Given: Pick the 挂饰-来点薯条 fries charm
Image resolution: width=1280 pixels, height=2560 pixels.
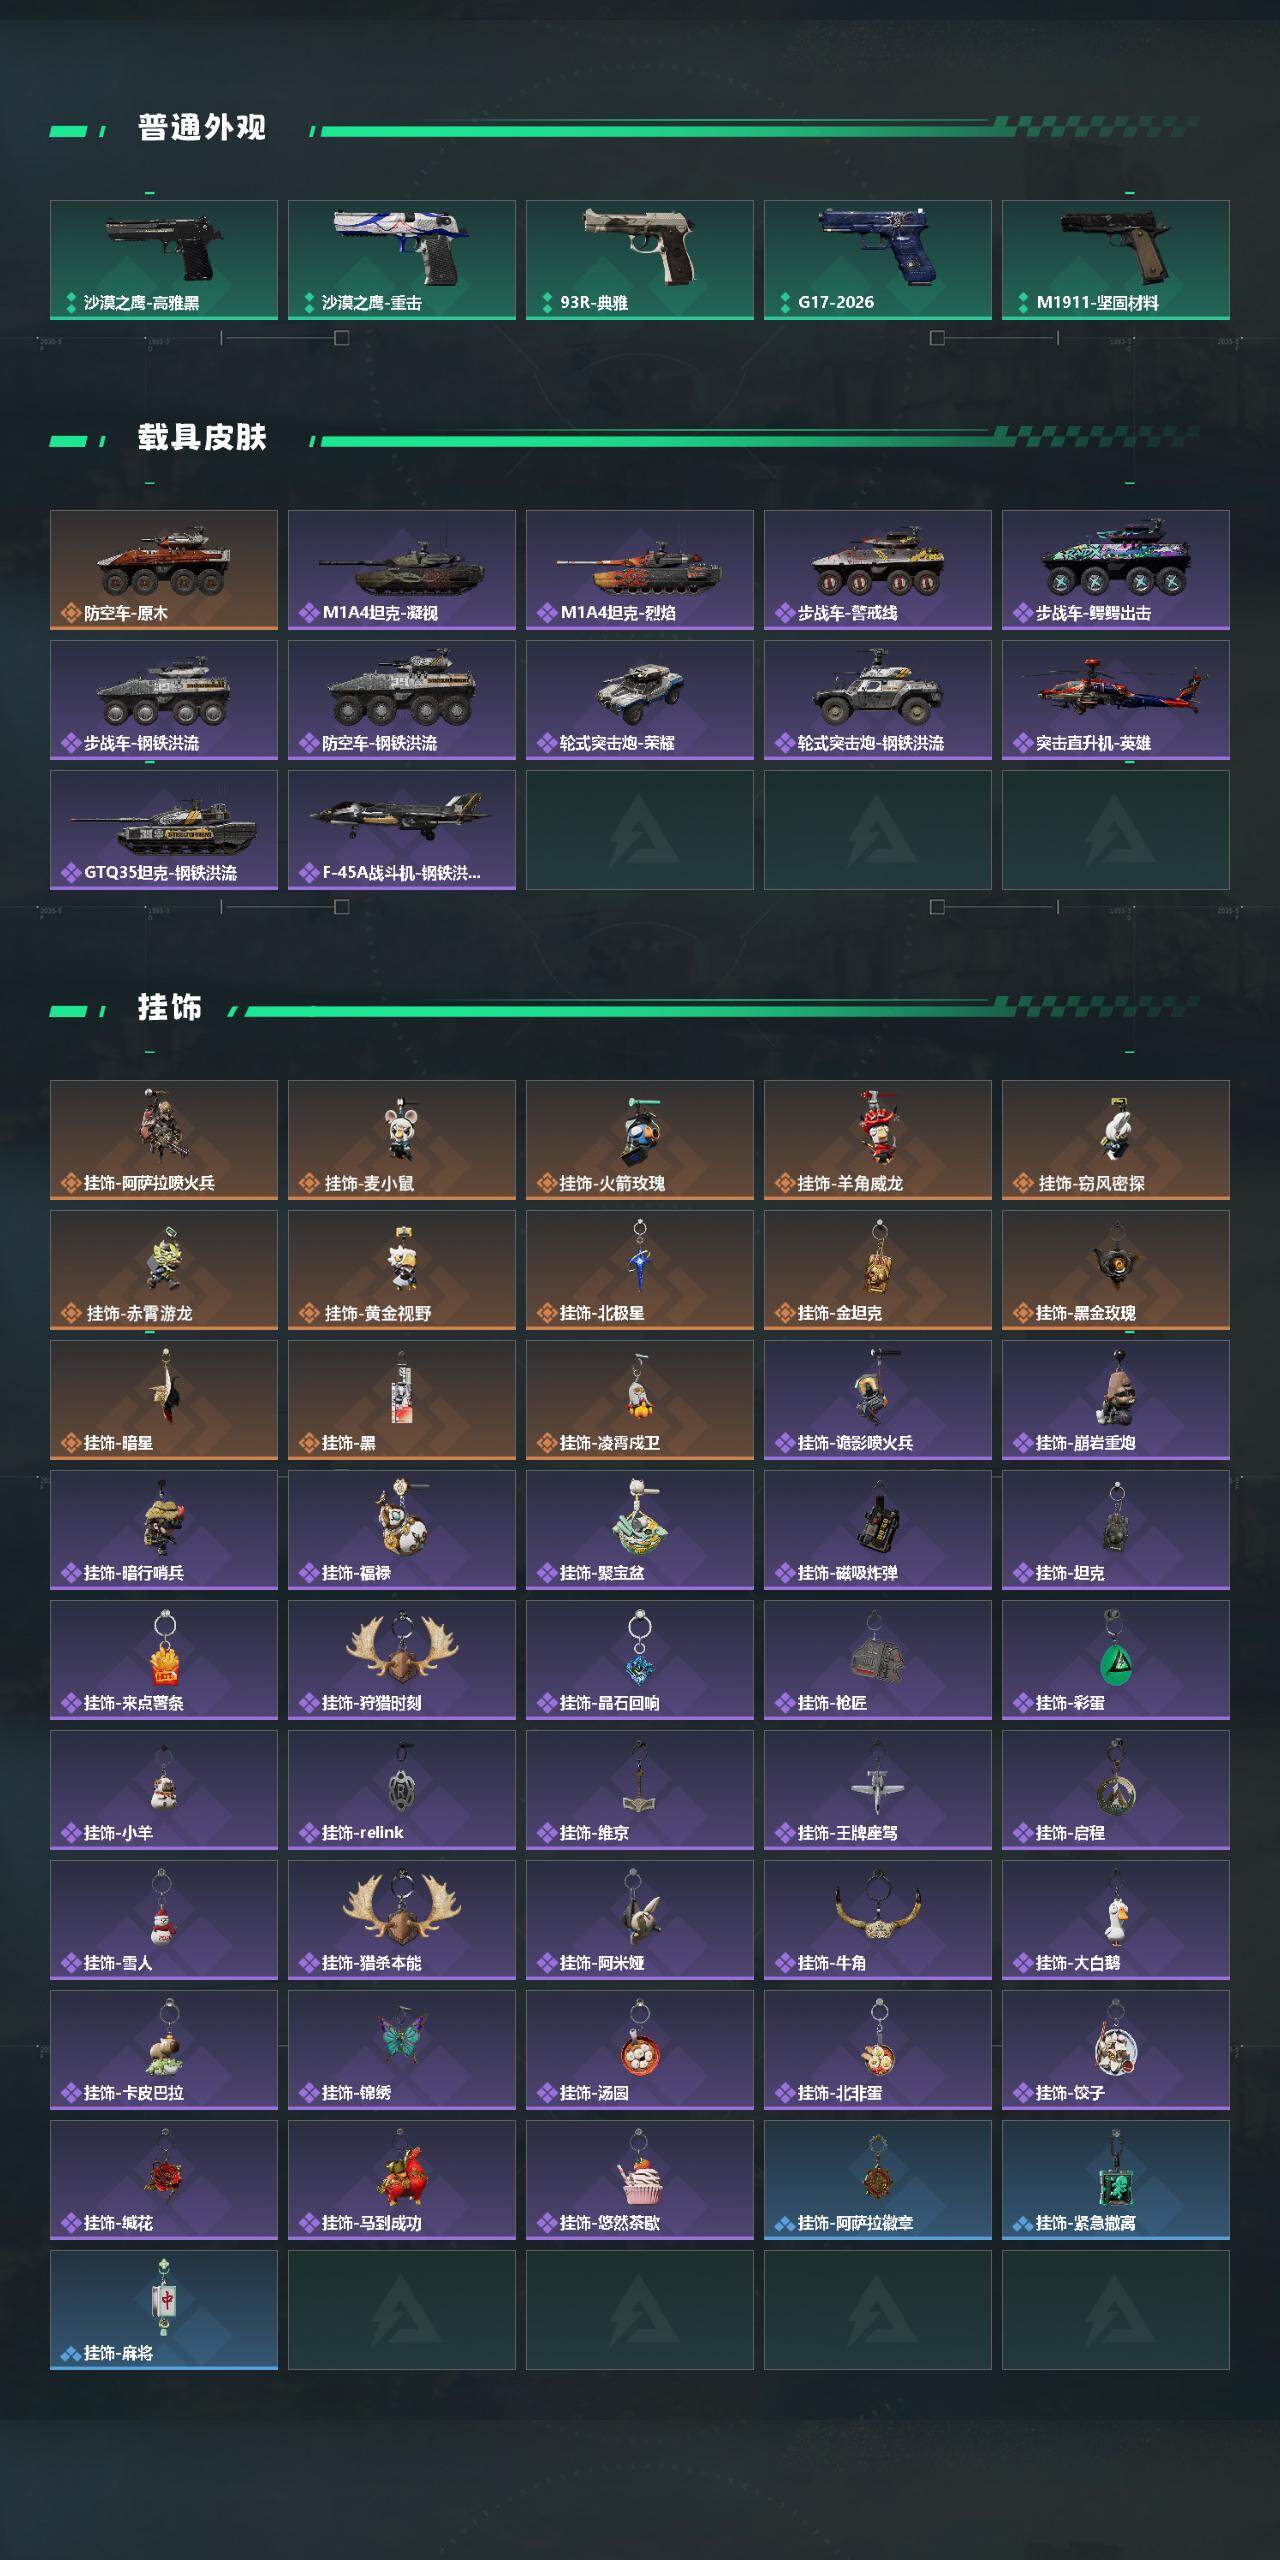Looking at the screenshot, I should 164,1660.
